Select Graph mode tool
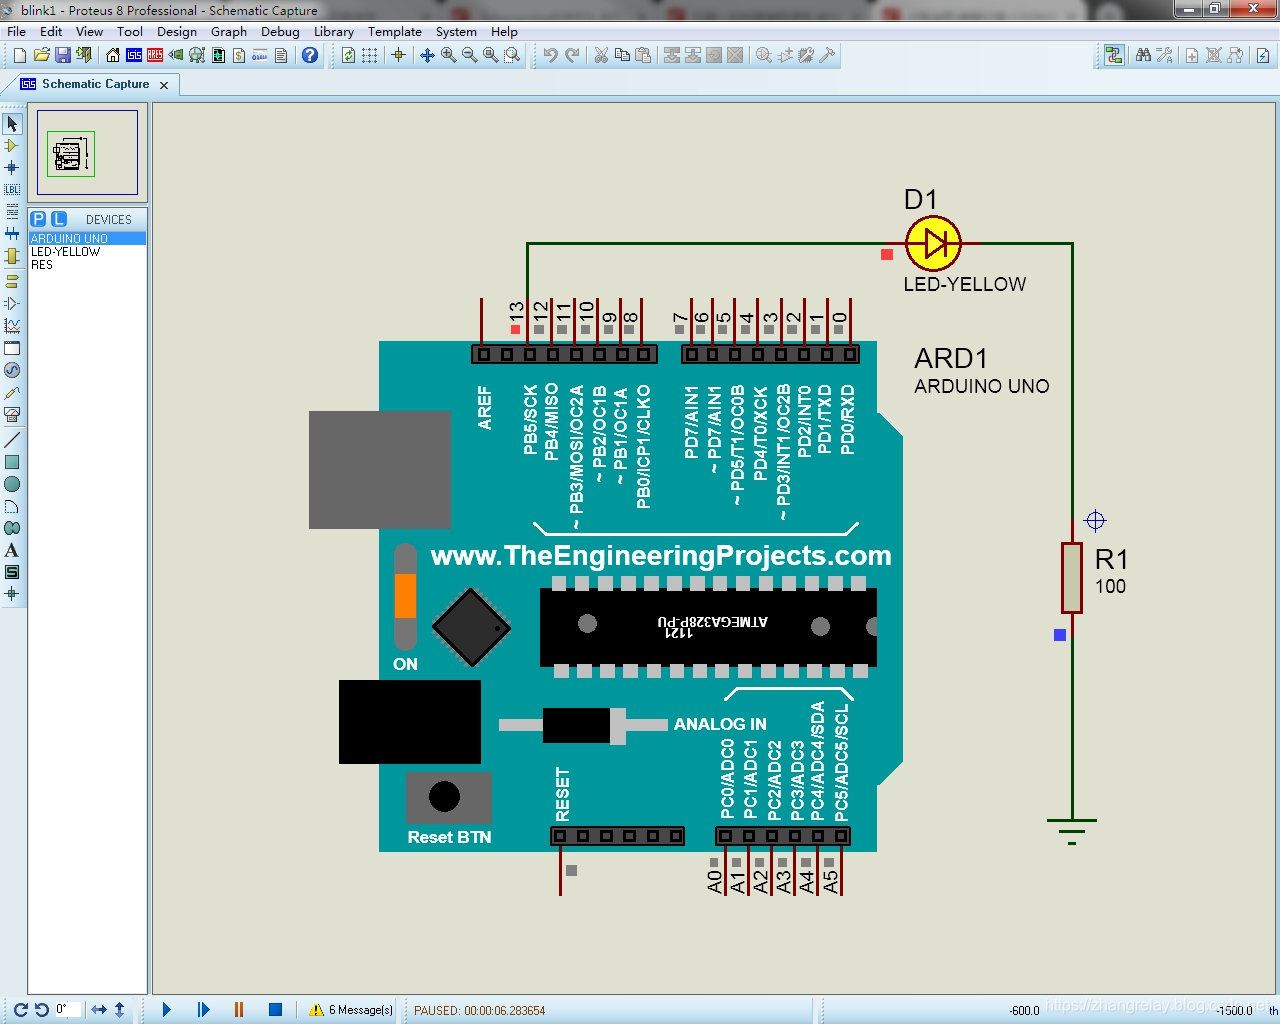Viewport: 1280px width, 1024px height. 12,326
